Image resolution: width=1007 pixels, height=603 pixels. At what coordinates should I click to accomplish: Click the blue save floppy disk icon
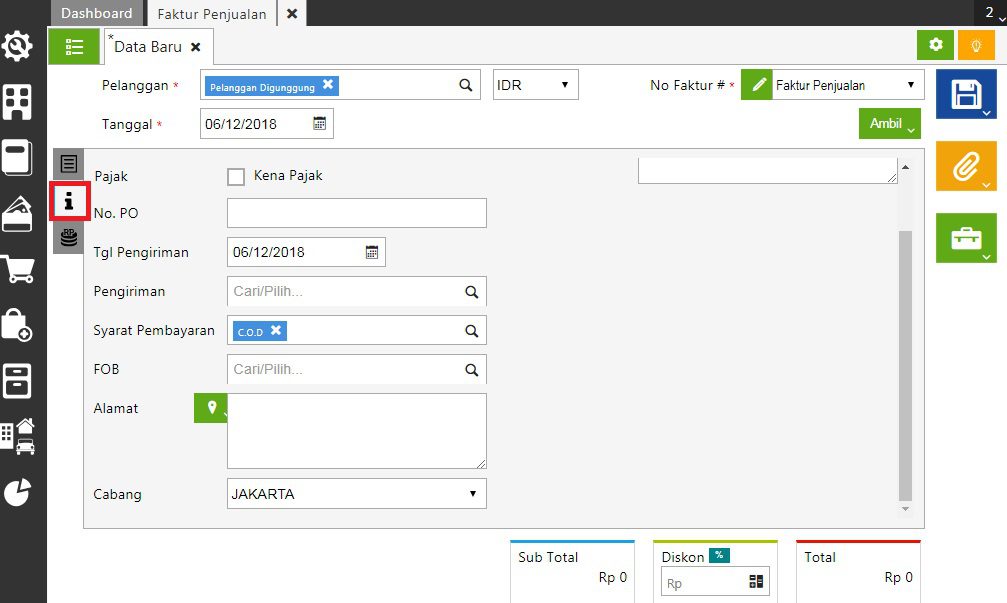coord(965,95)
